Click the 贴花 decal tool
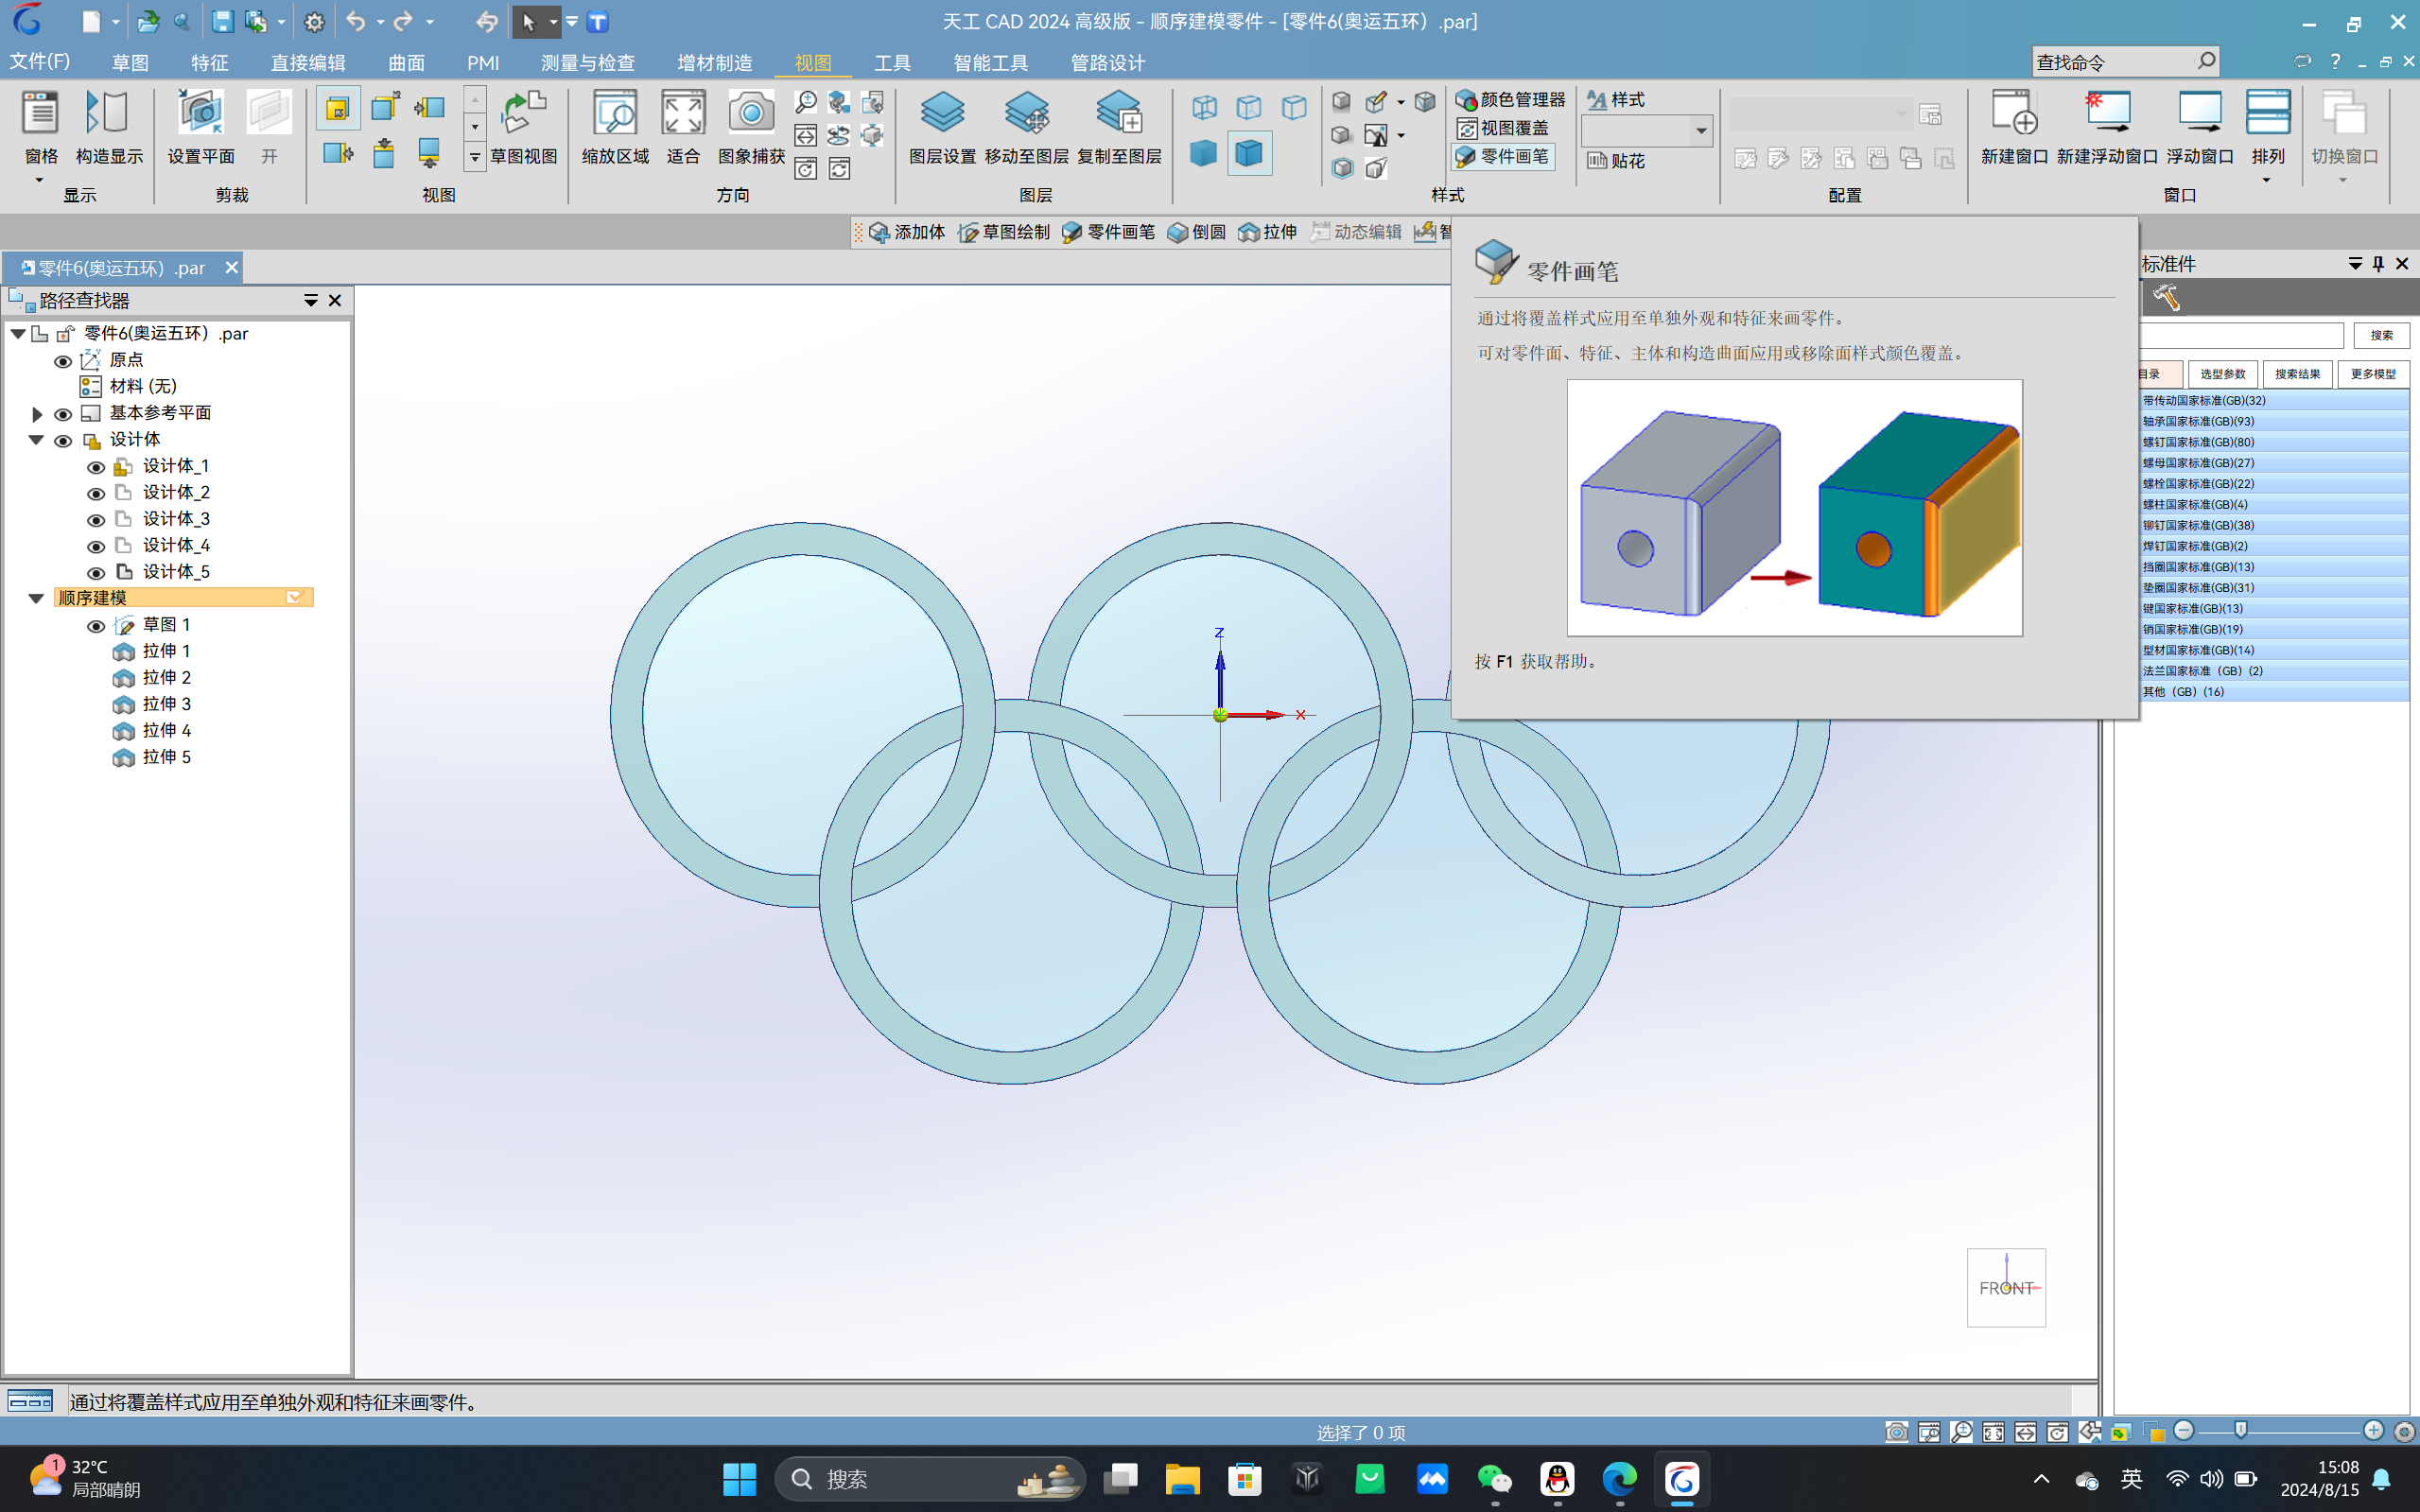Viewport: 2420px width, 1512px height. tap(1616, 160)
